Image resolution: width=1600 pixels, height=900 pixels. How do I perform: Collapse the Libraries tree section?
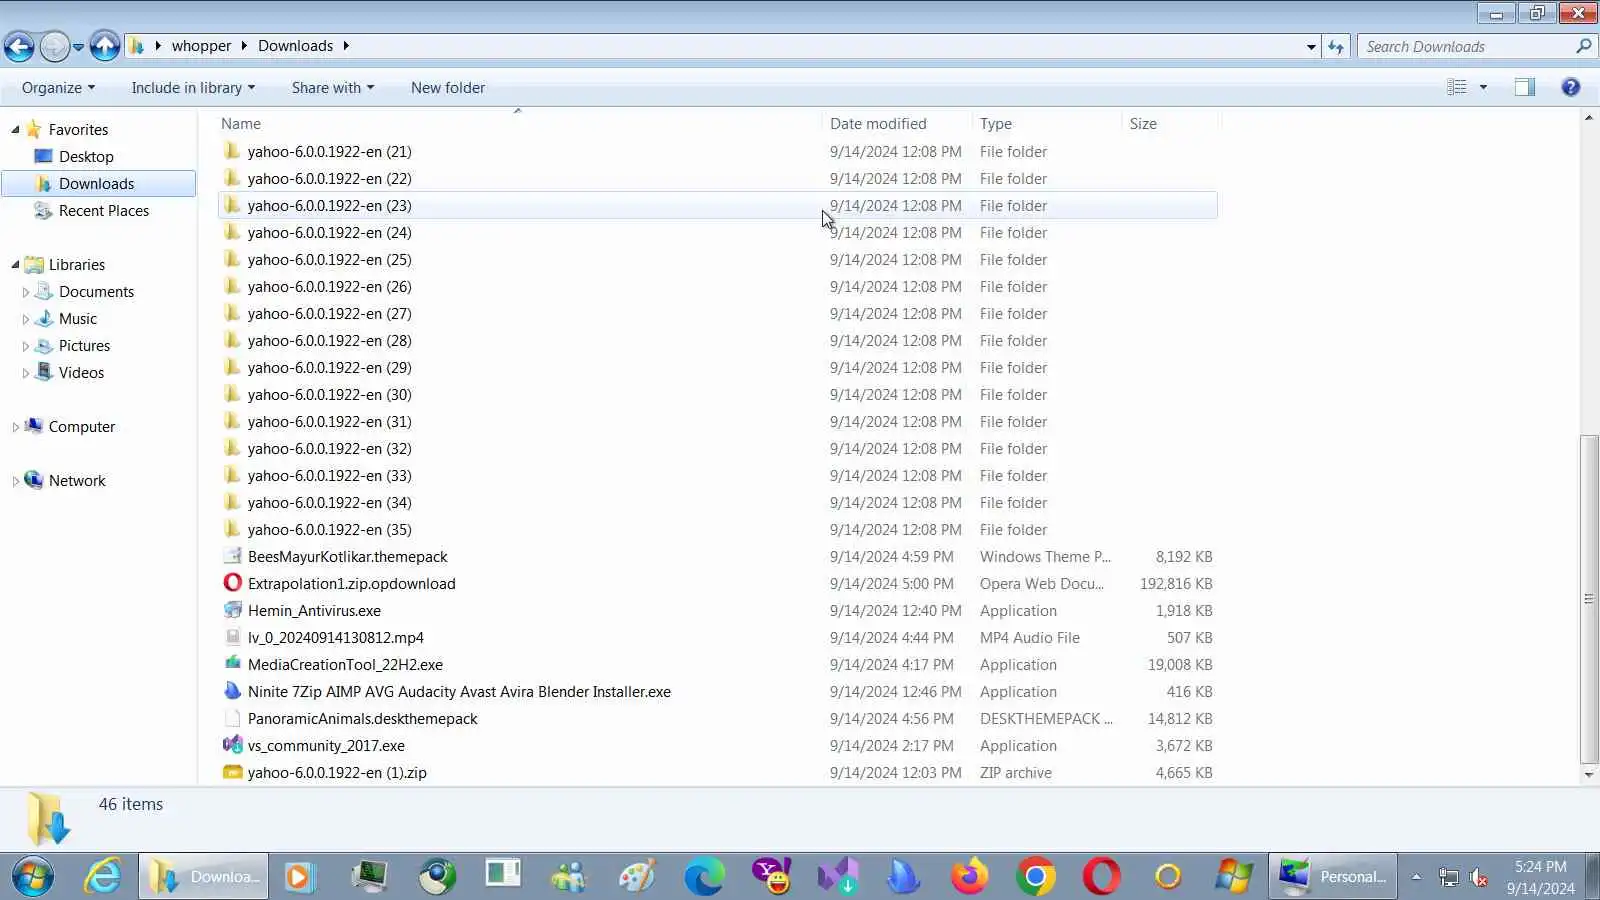(x=15, y=264)
